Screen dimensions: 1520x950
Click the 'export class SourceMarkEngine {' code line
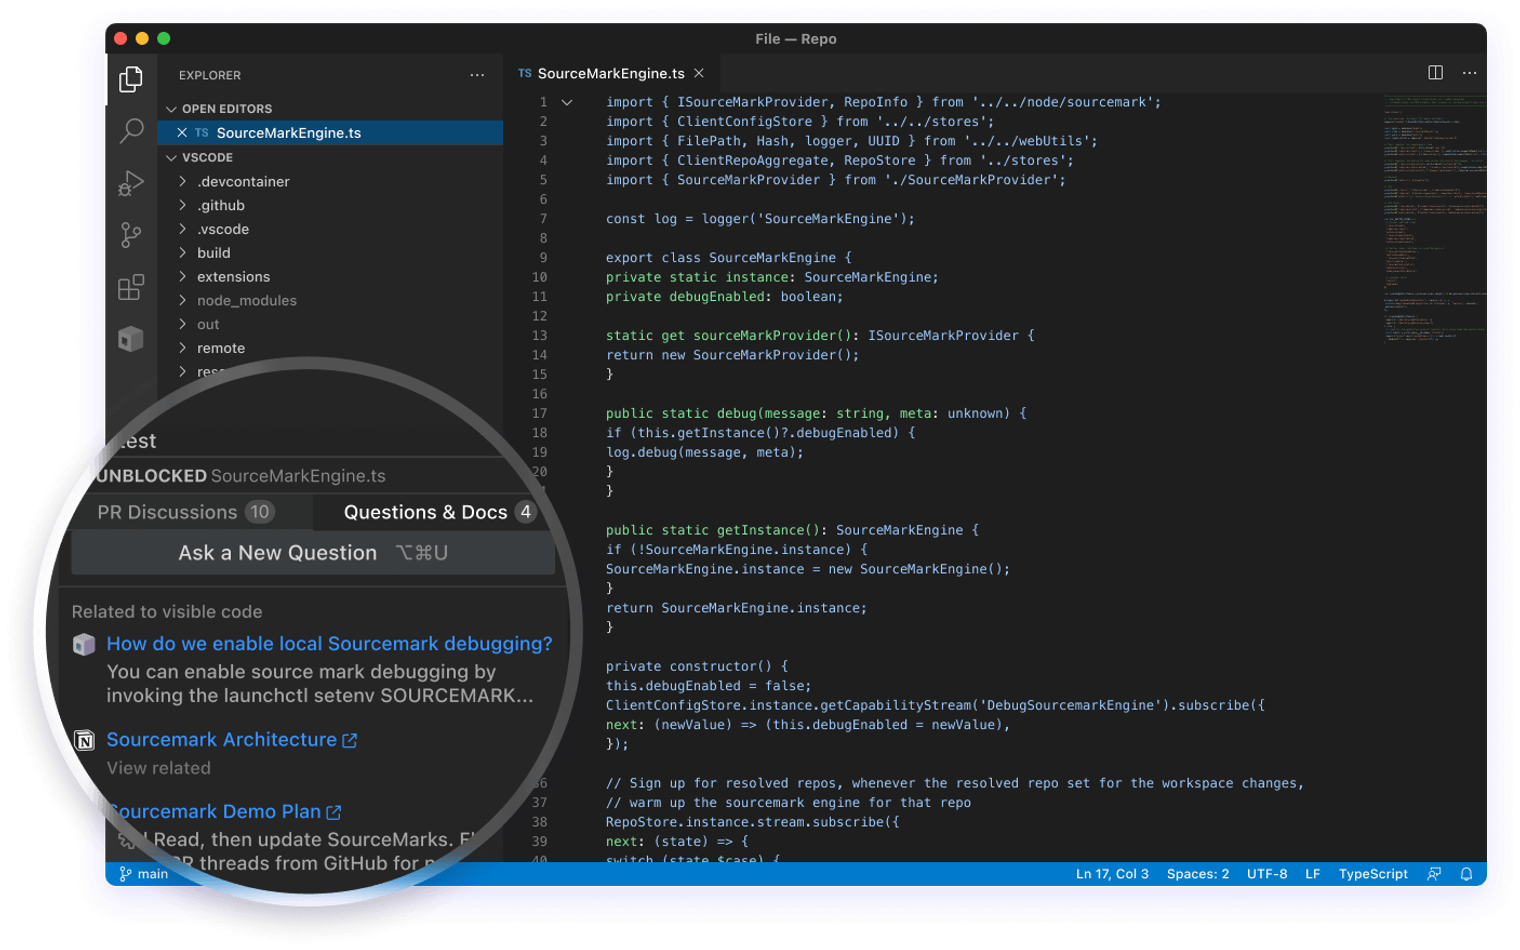pos(729,258)
